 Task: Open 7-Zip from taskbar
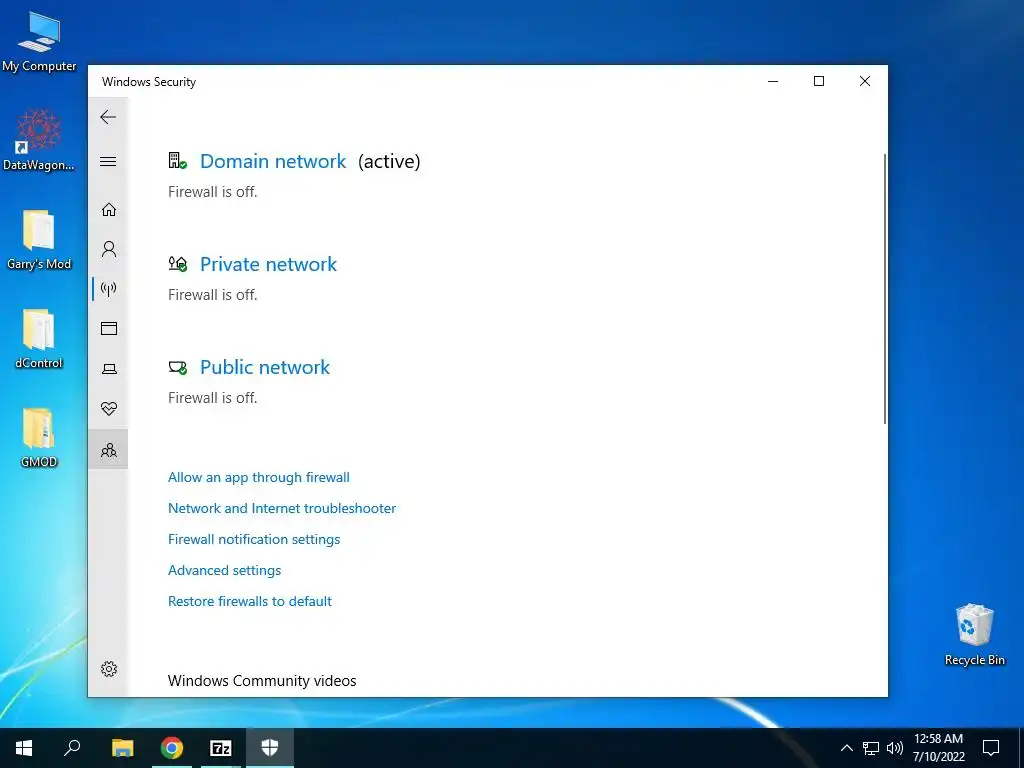[221, 748]
